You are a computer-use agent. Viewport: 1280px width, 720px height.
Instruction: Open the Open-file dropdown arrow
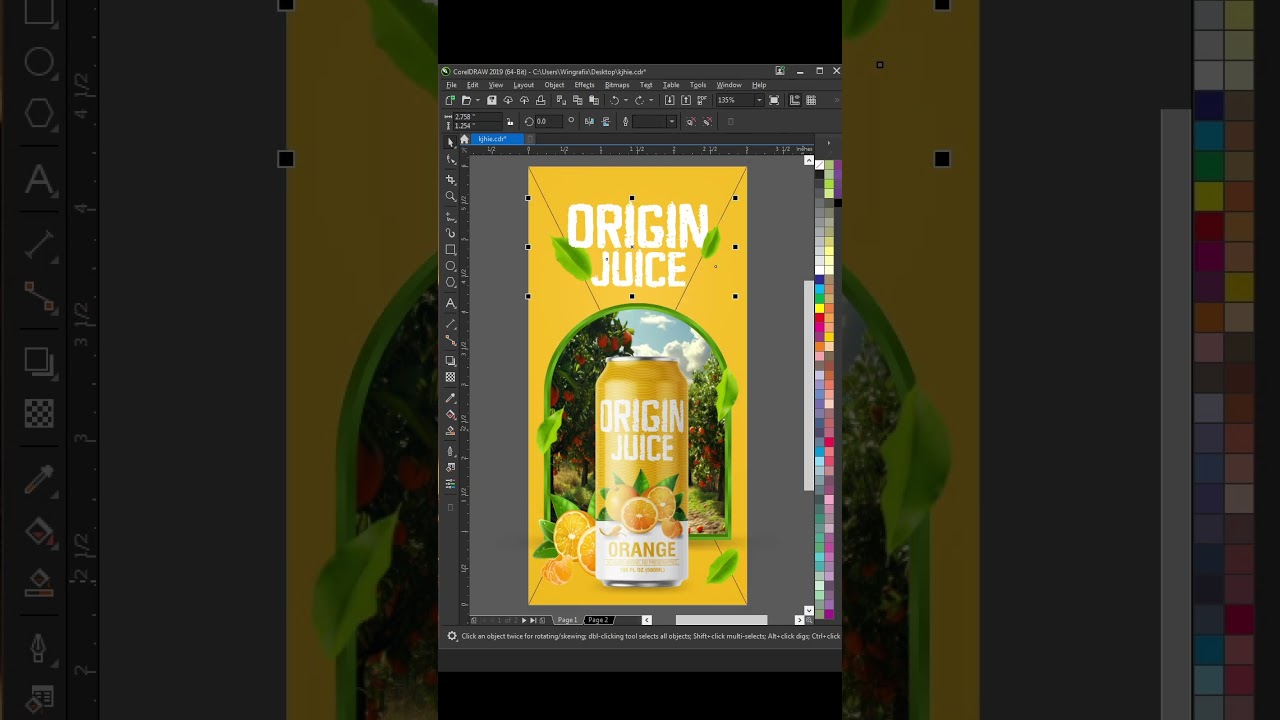tap(478, 100)
